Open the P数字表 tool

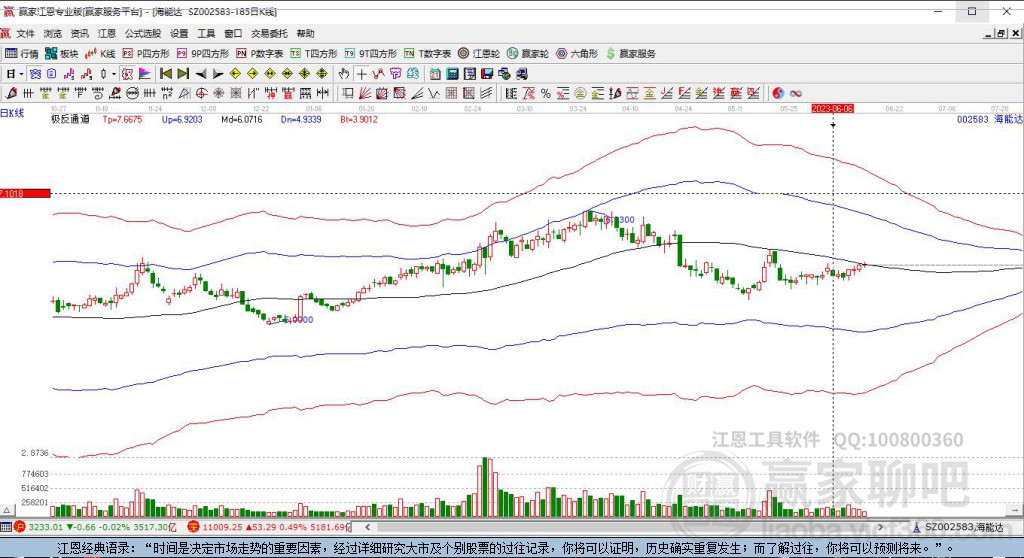259,54
